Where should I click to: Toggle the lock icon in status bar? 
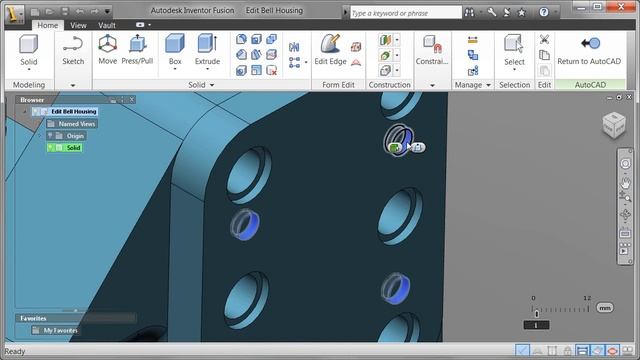567,351
